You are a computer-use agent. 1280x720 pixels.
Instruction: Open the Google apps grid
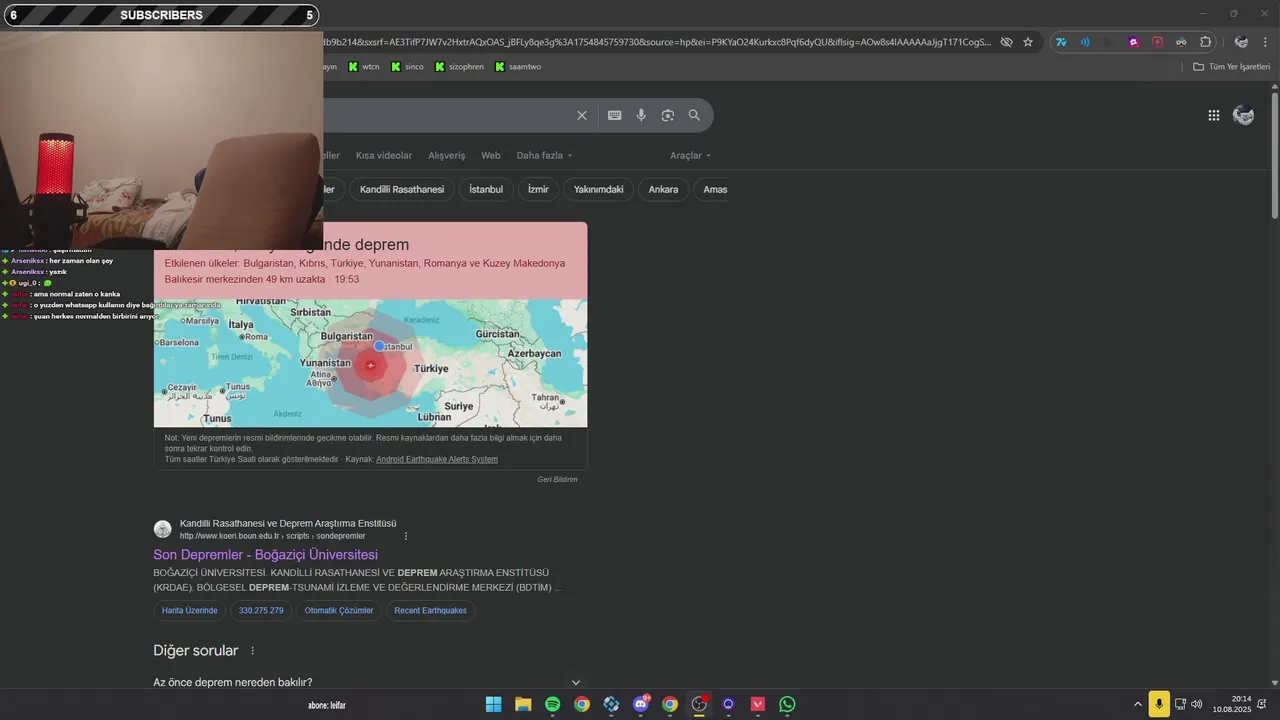(x=1214, y=115)
